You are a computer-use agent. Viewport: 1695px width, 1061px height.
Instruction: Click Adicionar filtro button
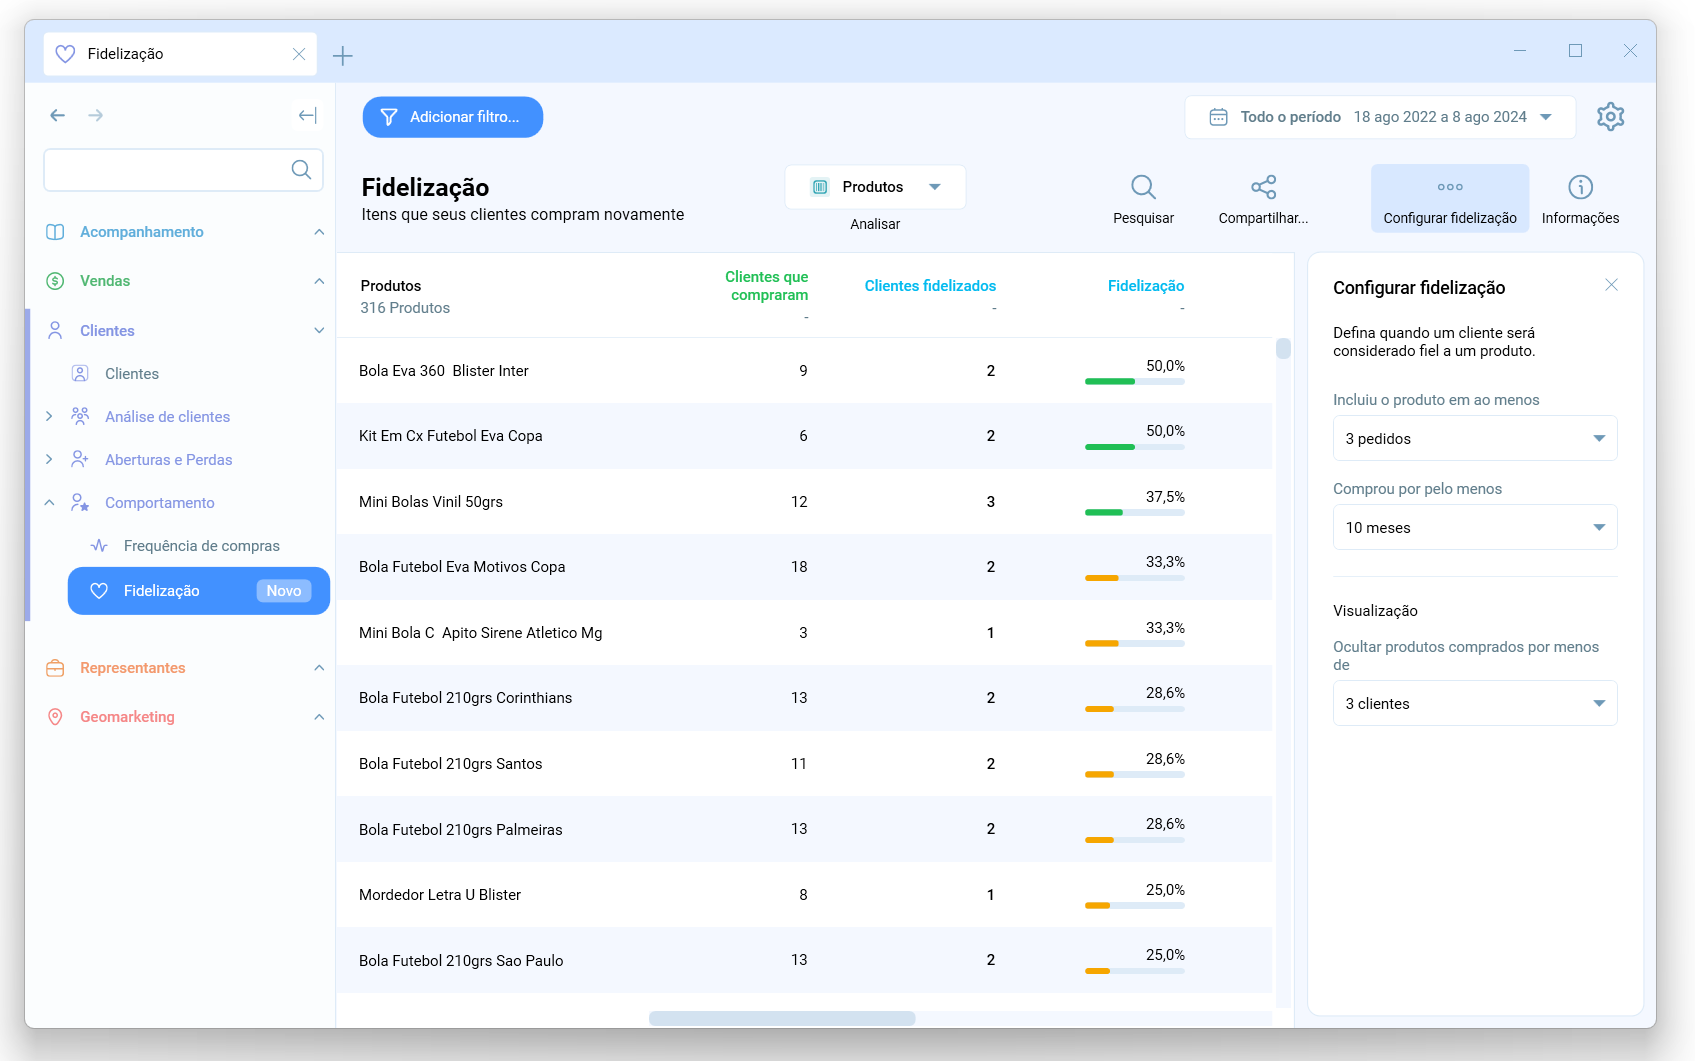click(453, 117)
